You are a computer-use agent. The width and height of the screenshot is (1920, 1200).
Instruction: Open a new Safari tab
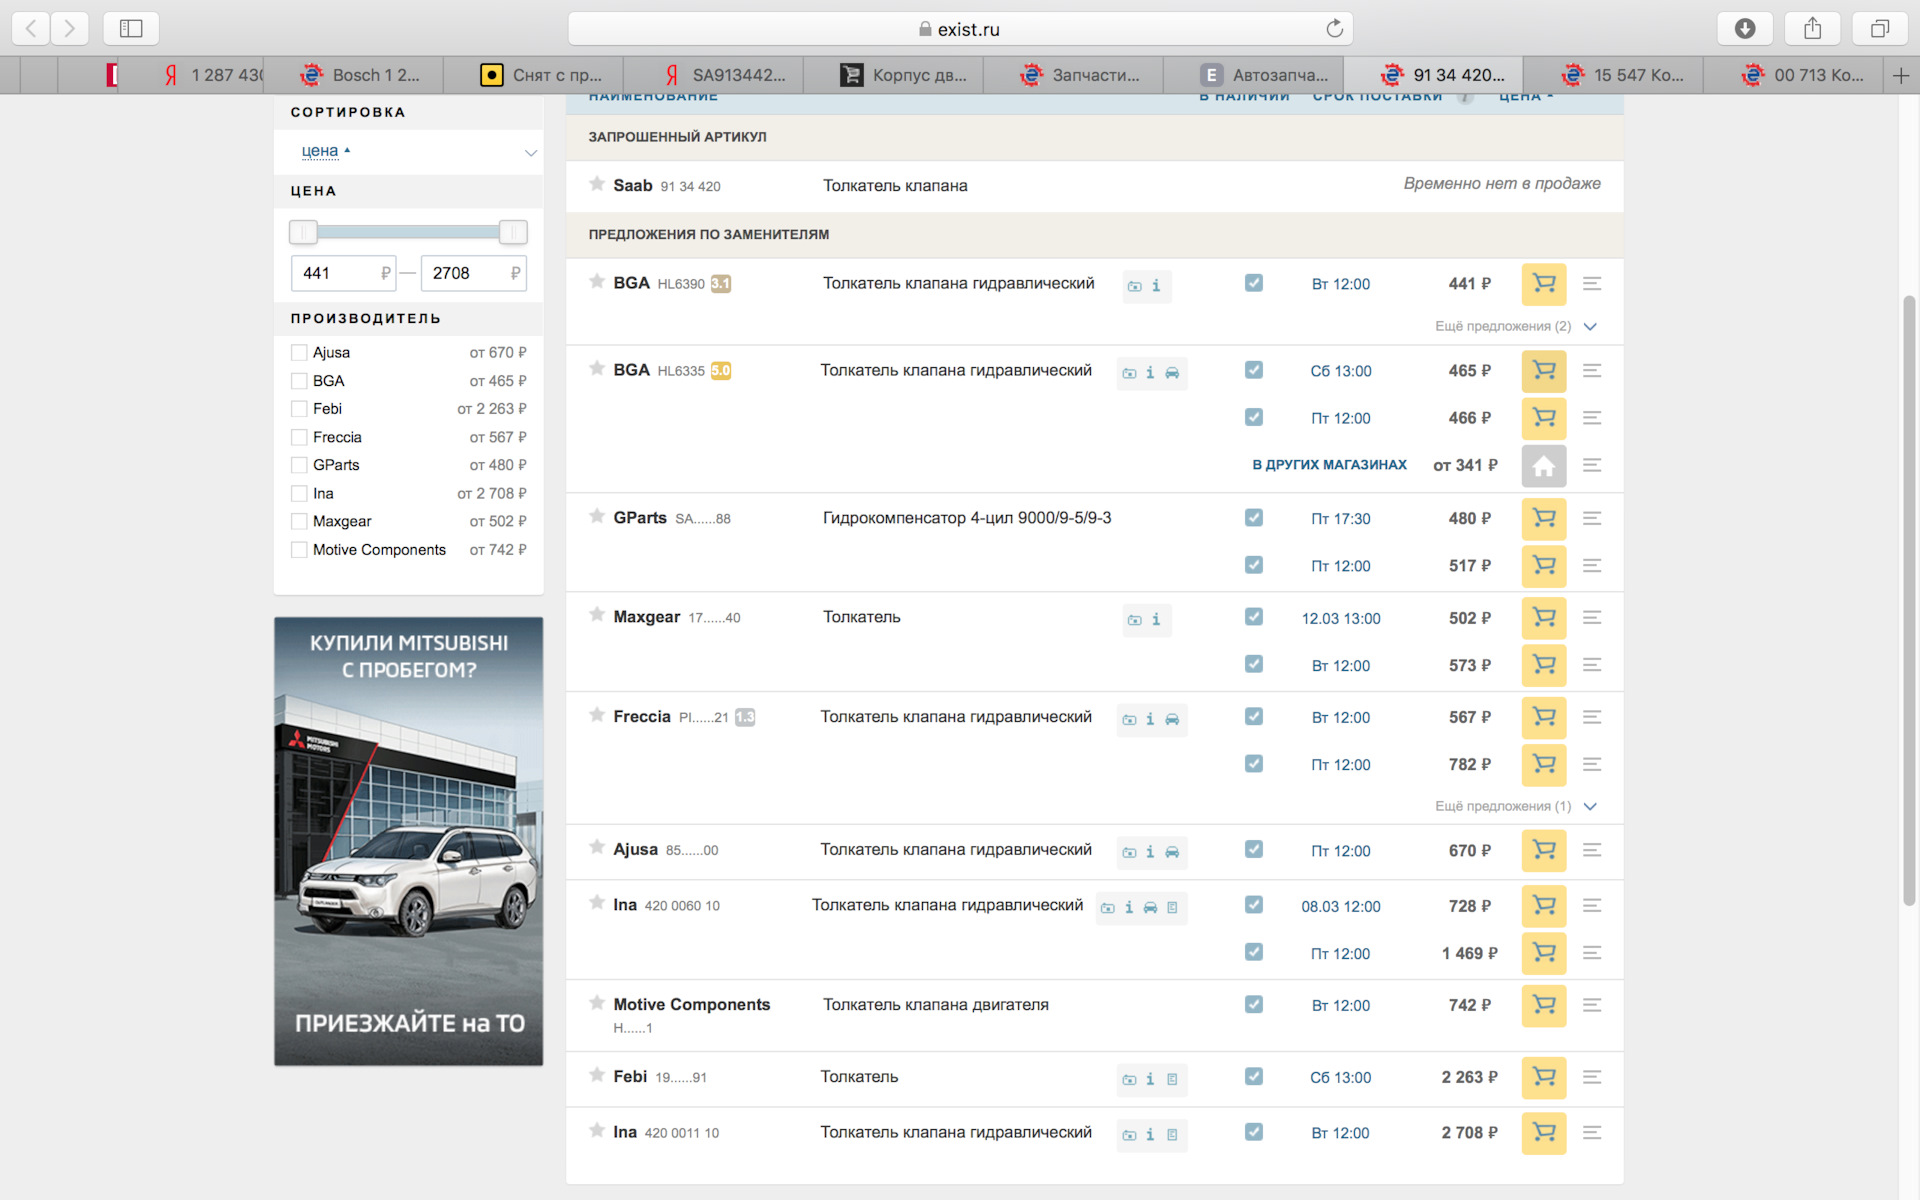(x=1901, y=75)
